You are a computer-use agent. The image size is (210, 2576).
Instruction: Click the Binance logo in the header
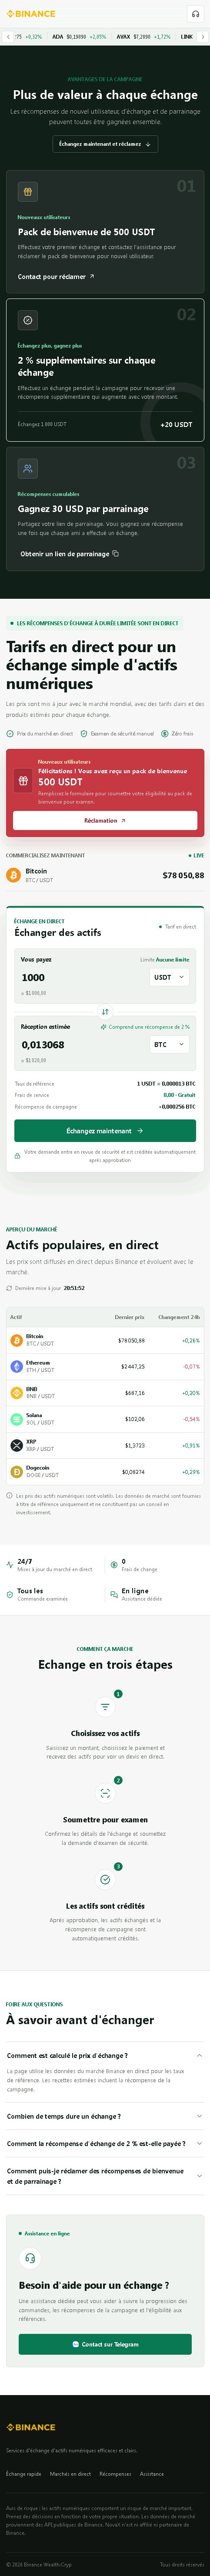pyautogui.click(x=31, y=14)
